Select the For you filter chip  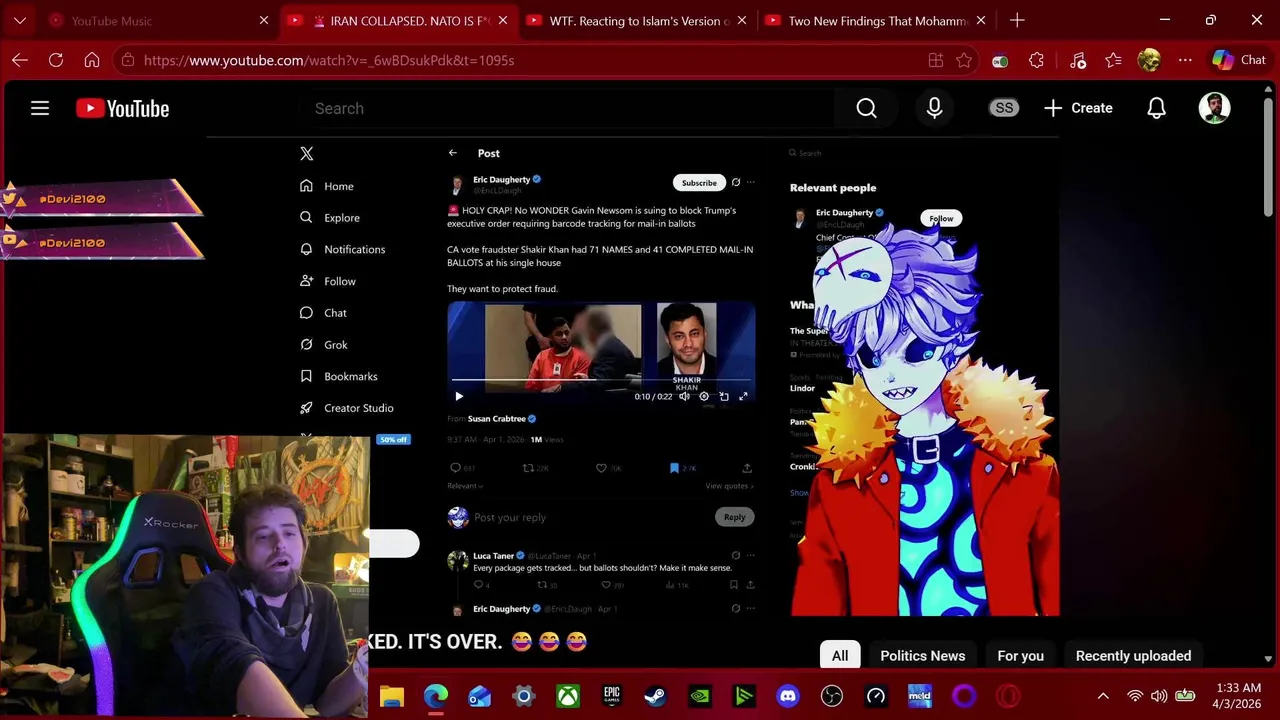point(1020,656)
